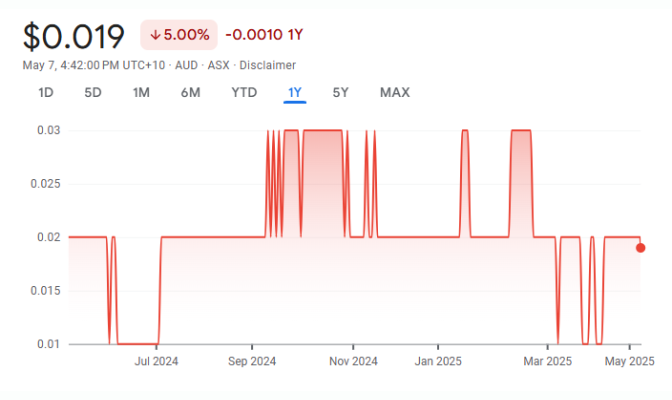Click the -0.0010 1Y change text
Screen dimensions: 672x400
(264, 35)
